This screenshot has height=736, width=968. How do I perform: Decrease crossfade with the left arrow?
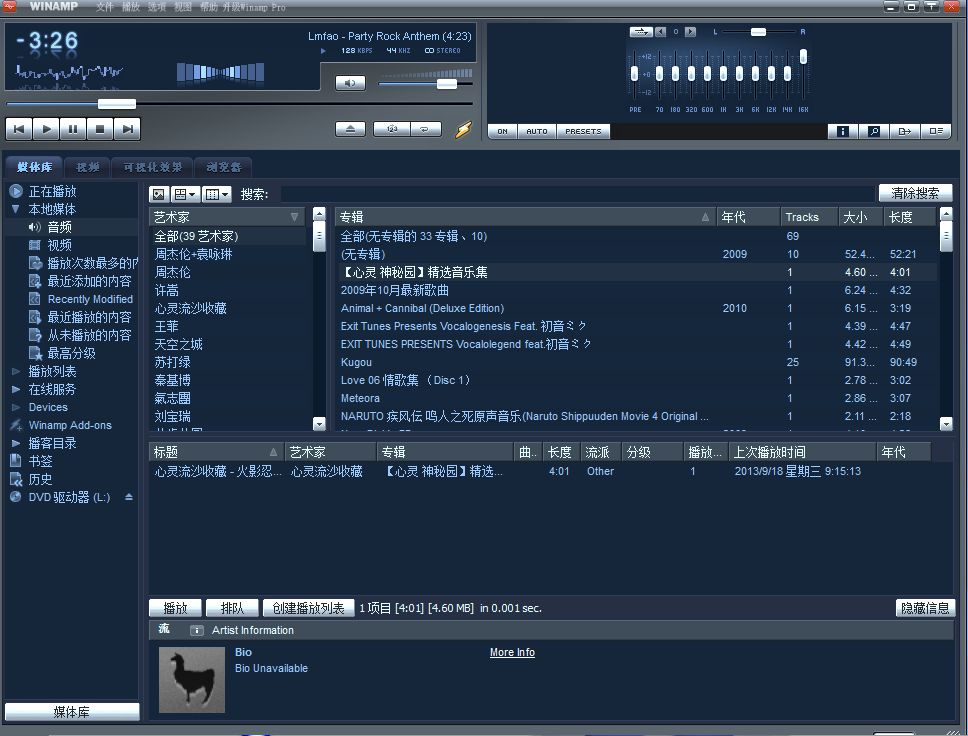[661, 31]
